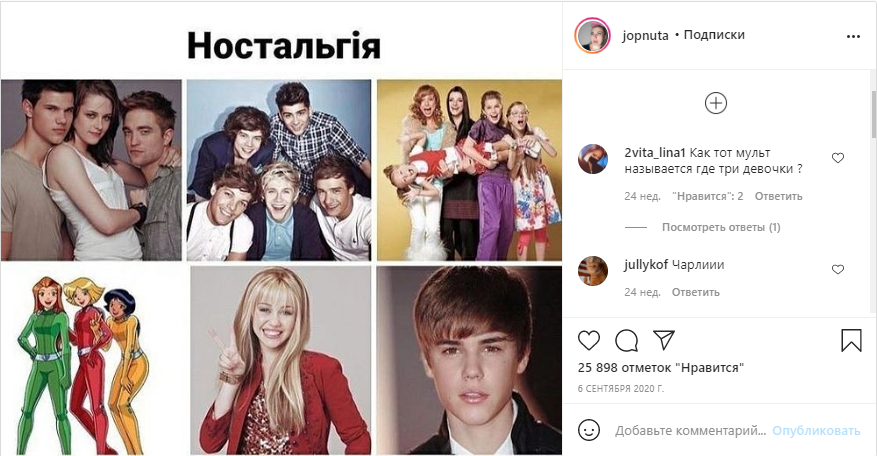Load more comments with plus circle
877x456 pixels.
[x=716, y=104]
